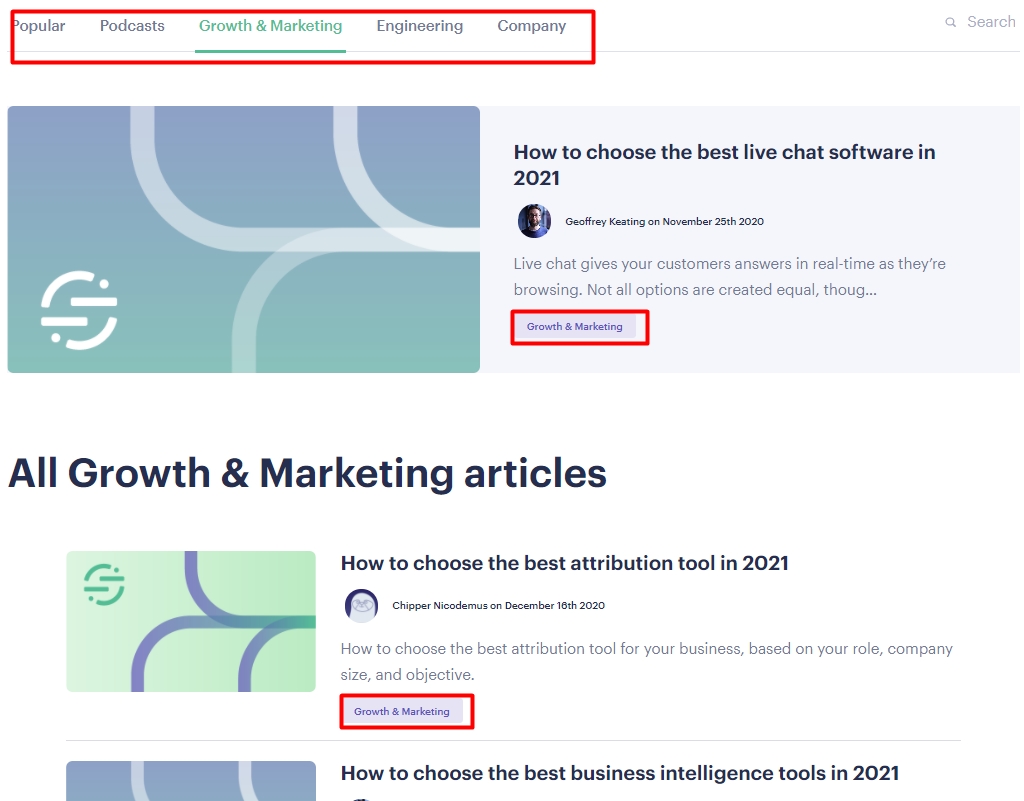Click the business intelligence article thumbnail

click(191, 781)
